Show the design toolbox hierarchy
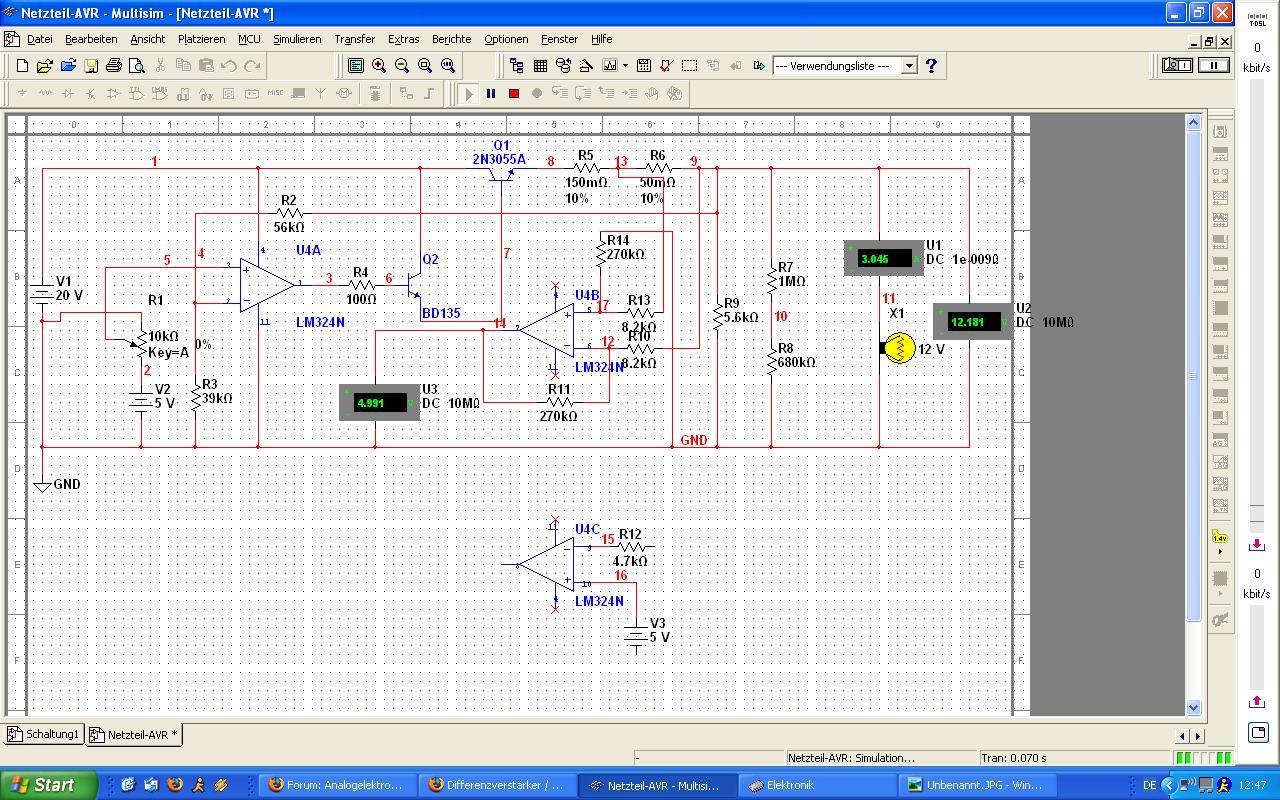The image size is (1280, 800). (x=517, y=66)
